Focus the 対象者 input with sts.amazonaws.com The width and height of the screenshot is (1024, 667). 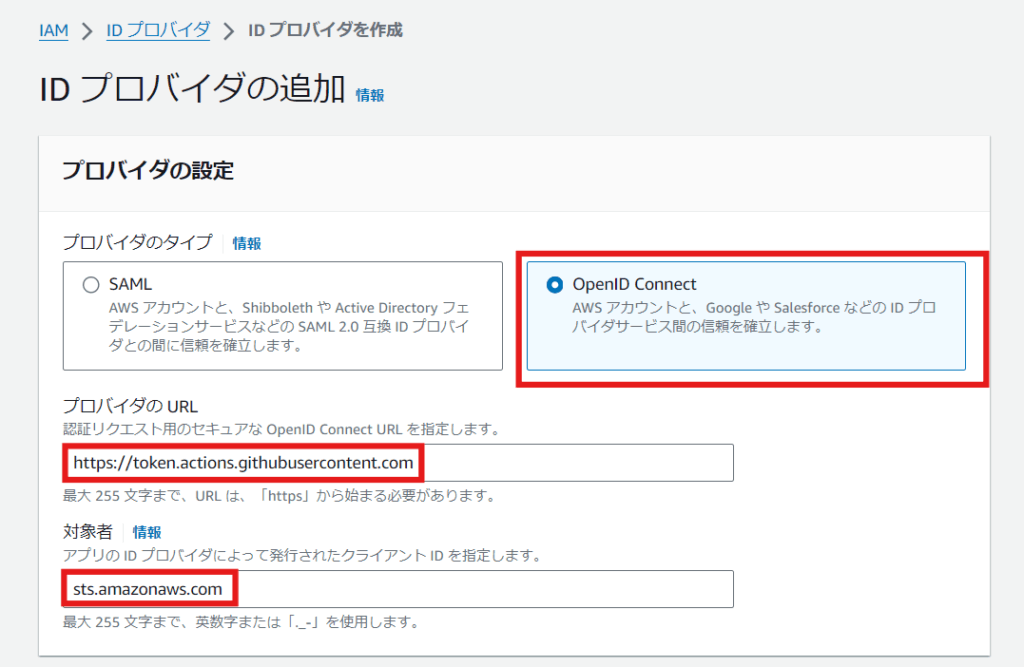coord(480,589)
